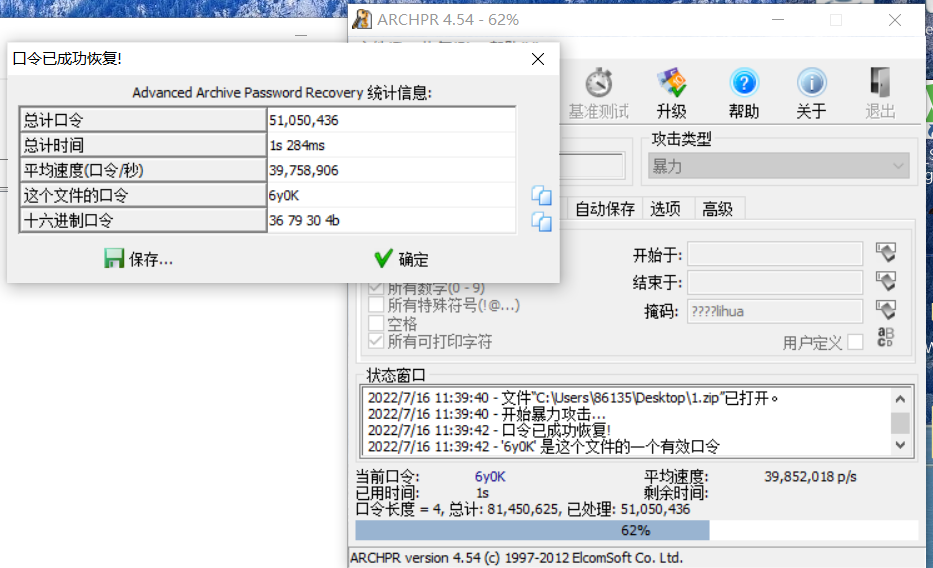Open Help (帮助) question-mark icon
Screen dimensions: 933x568
[x=744, y=83]
